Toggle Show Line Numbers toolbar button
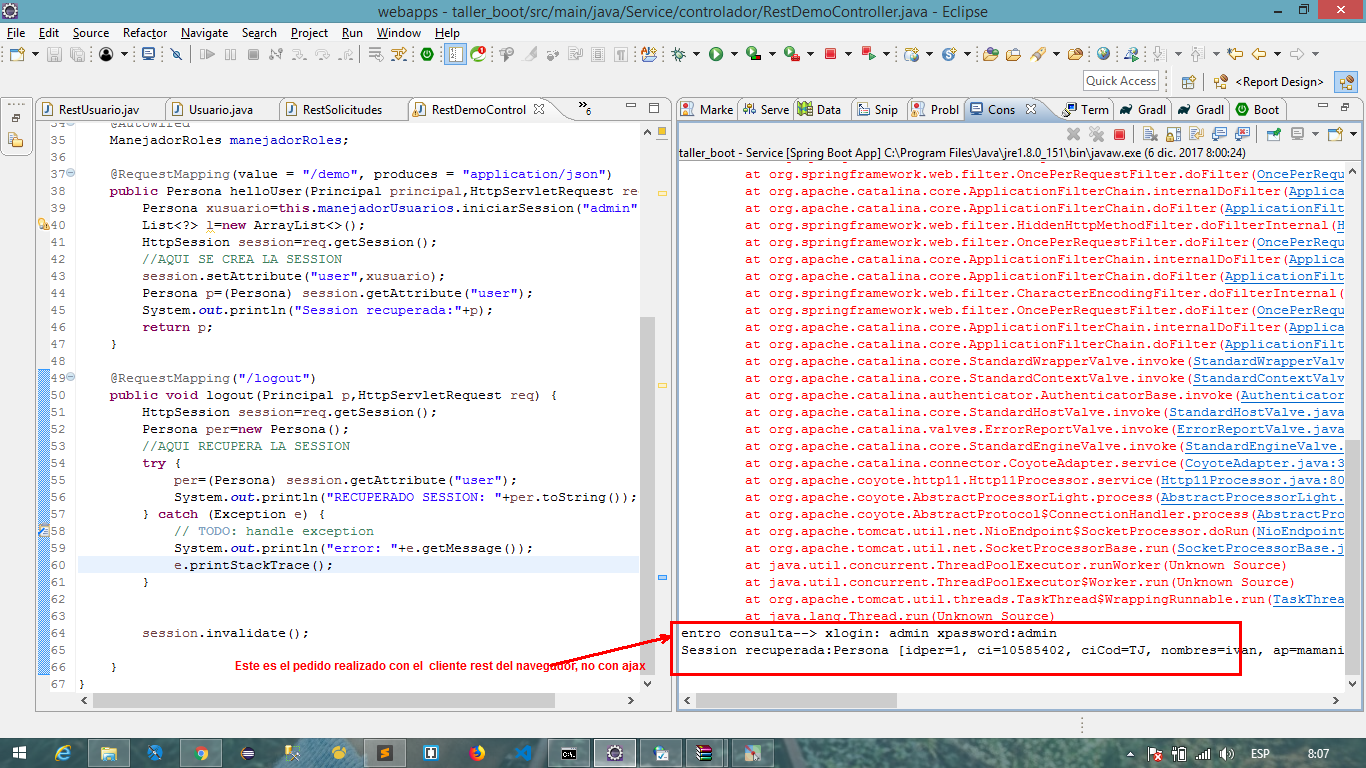The height and width of the screenshot is (768, 1366). point(455,54)
